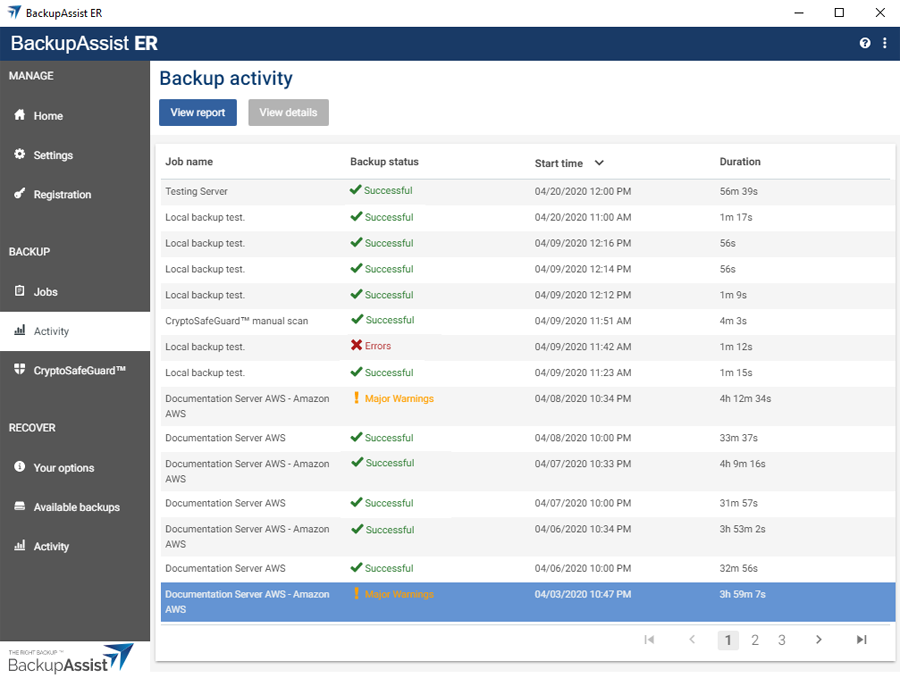Click the Errors status text
The width and height of the screenshot is (900, 678).
378,346
